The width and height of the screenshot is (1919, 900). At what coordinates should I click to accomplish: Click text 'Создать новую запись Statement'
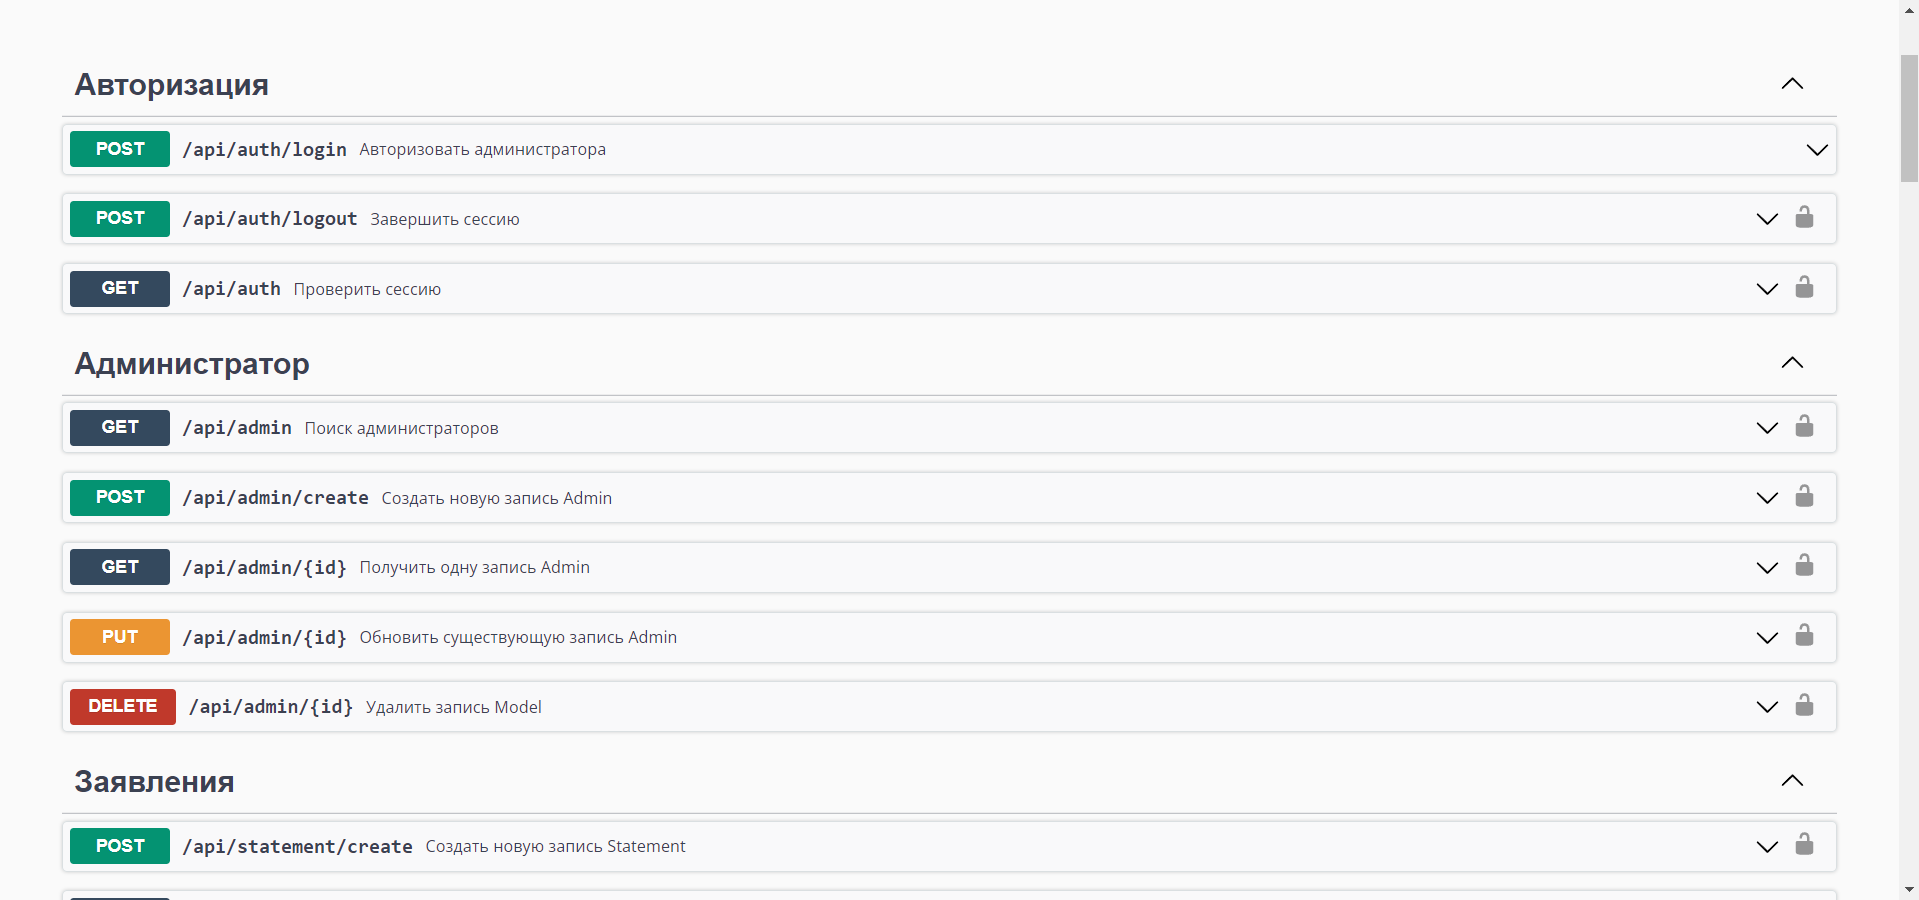coord(556,847)
